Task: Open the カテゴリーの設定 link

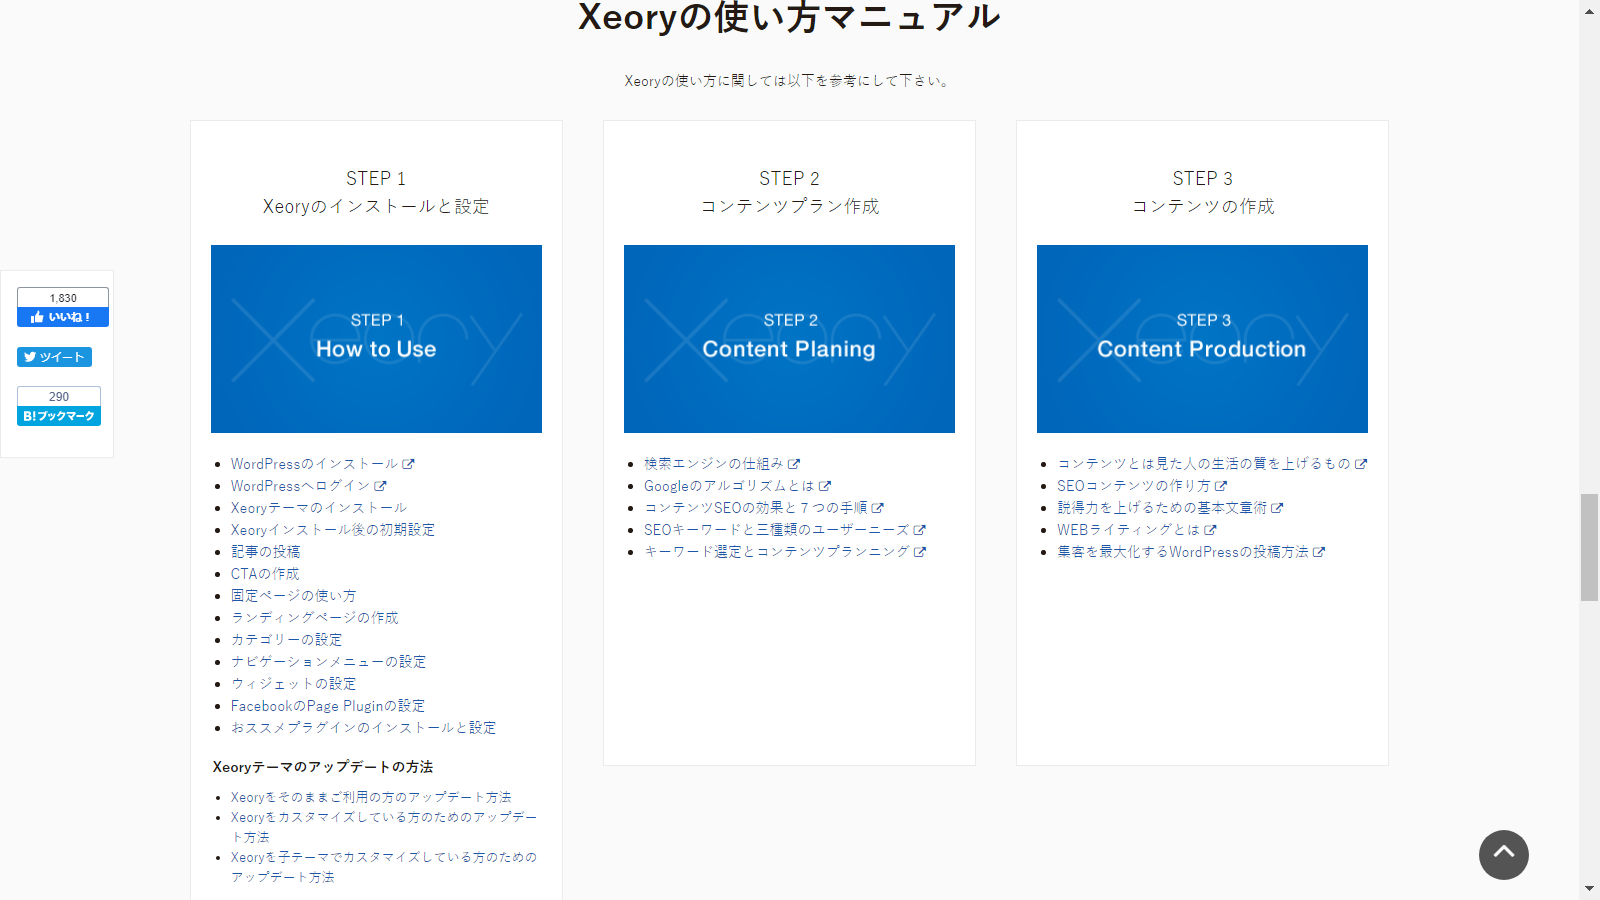Action: tap(286, 640)
